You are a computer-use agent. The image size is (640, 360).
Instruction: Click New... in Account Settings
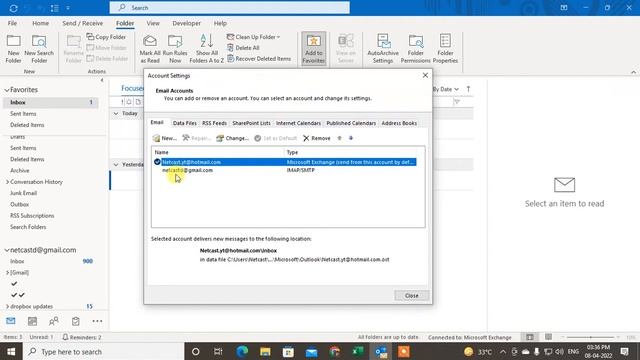pyautogui.click(x=164, y=138)
